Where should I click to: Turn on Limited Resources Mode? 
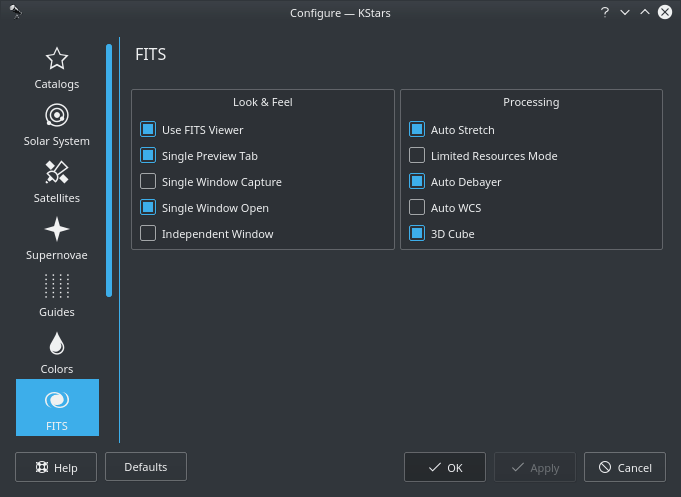click(x=417, y=156)
